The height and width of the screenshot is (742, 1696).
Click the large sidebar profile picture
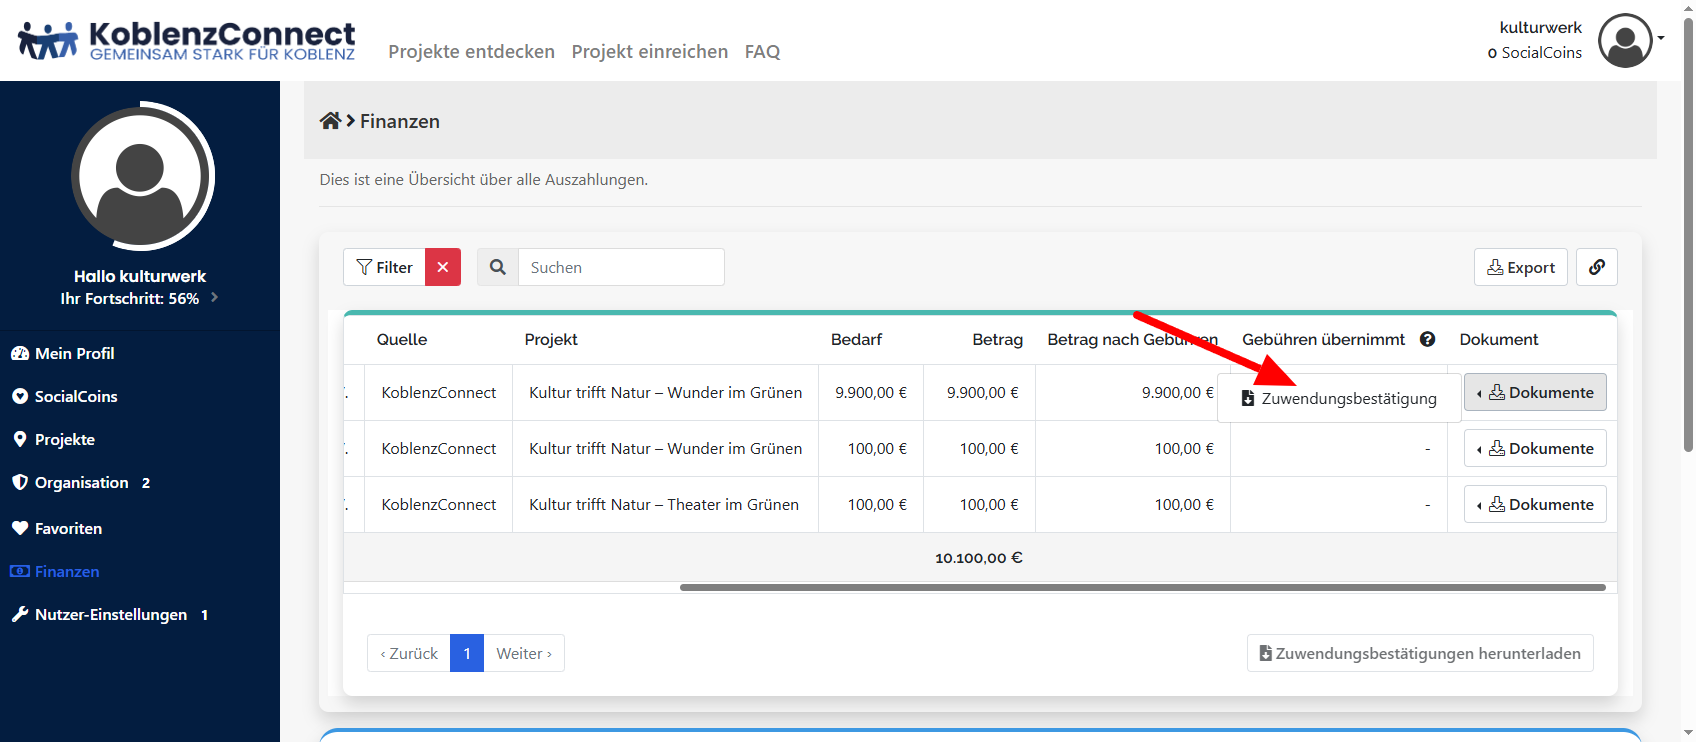click(142, 176)
